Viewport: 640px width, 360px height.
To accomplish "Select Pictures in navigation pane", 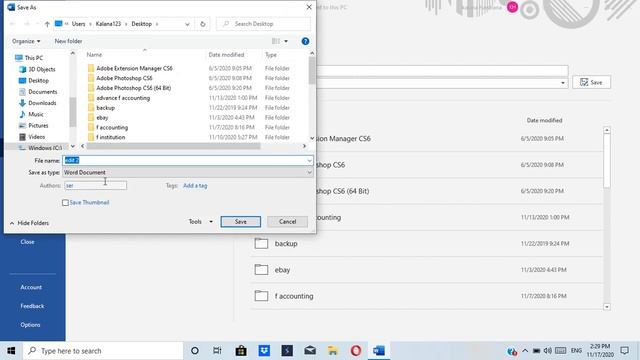I will [x=33, y=126].
